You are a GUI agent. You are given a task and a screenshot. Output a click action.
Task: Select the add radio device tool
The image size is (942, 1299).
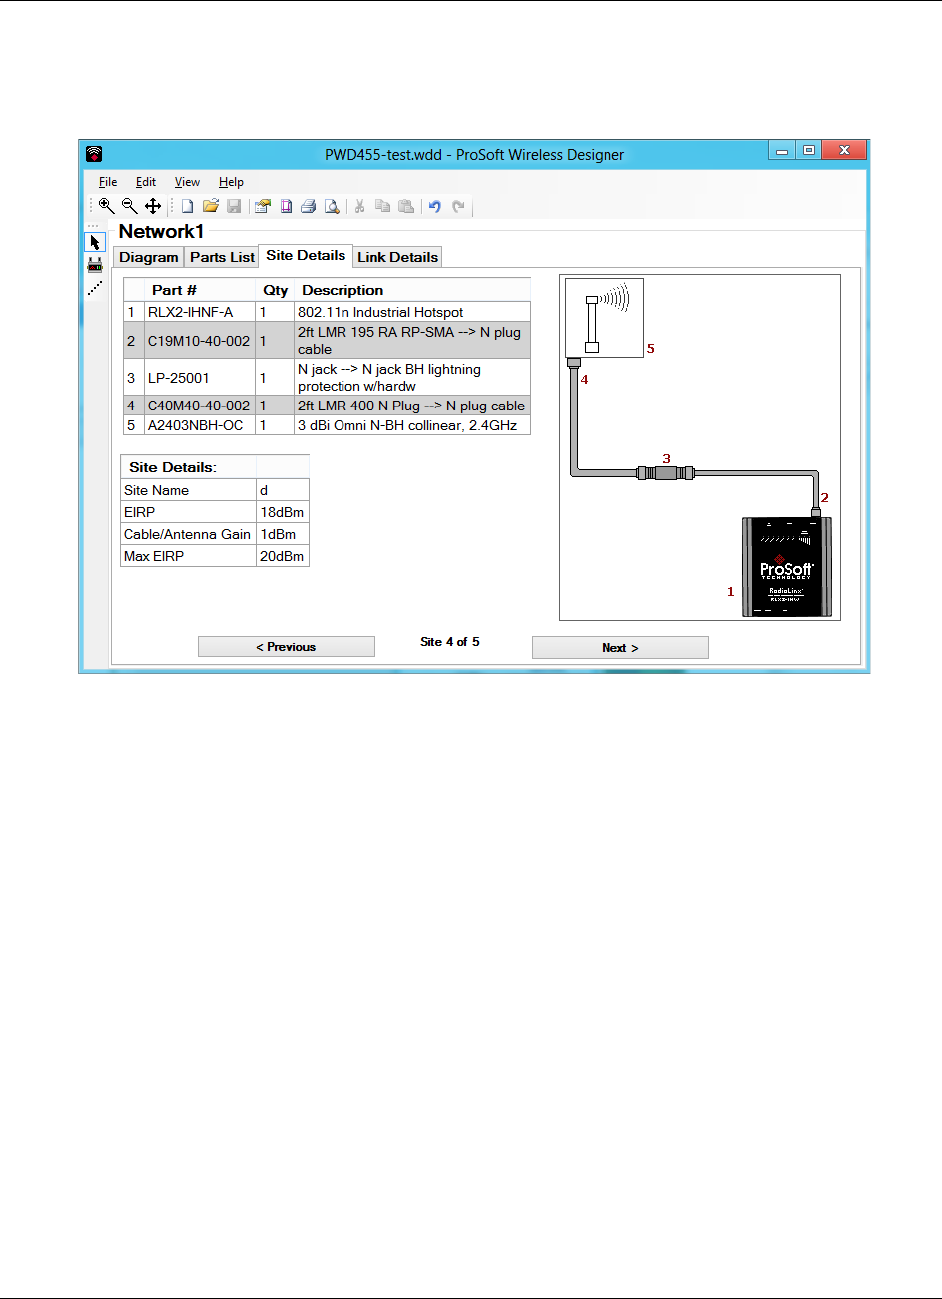(95, 265)
